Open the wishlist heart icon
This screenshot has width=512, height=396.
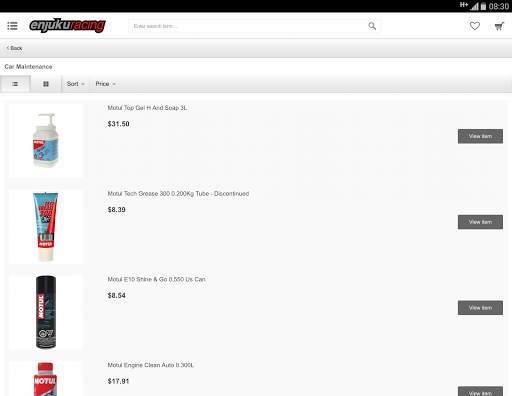[x=475, y=26]
